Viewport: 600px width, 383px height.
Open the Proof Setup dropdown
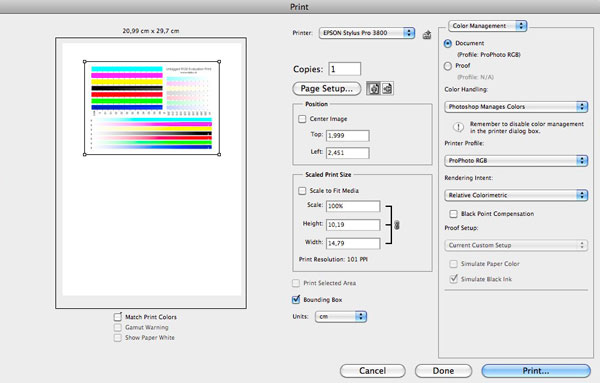click(516, 245)
